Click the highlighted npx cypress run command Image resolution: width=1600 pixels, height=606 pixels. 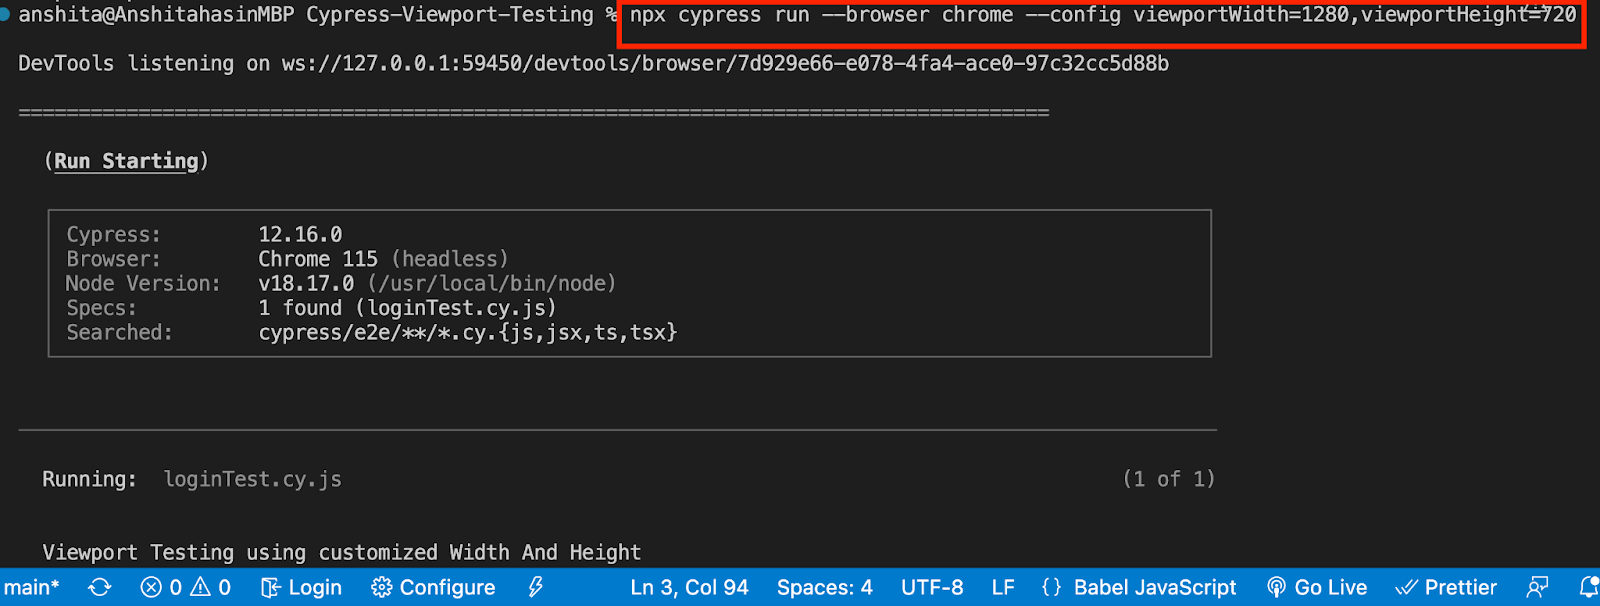pyautogui.click(x=1102, y=16)
